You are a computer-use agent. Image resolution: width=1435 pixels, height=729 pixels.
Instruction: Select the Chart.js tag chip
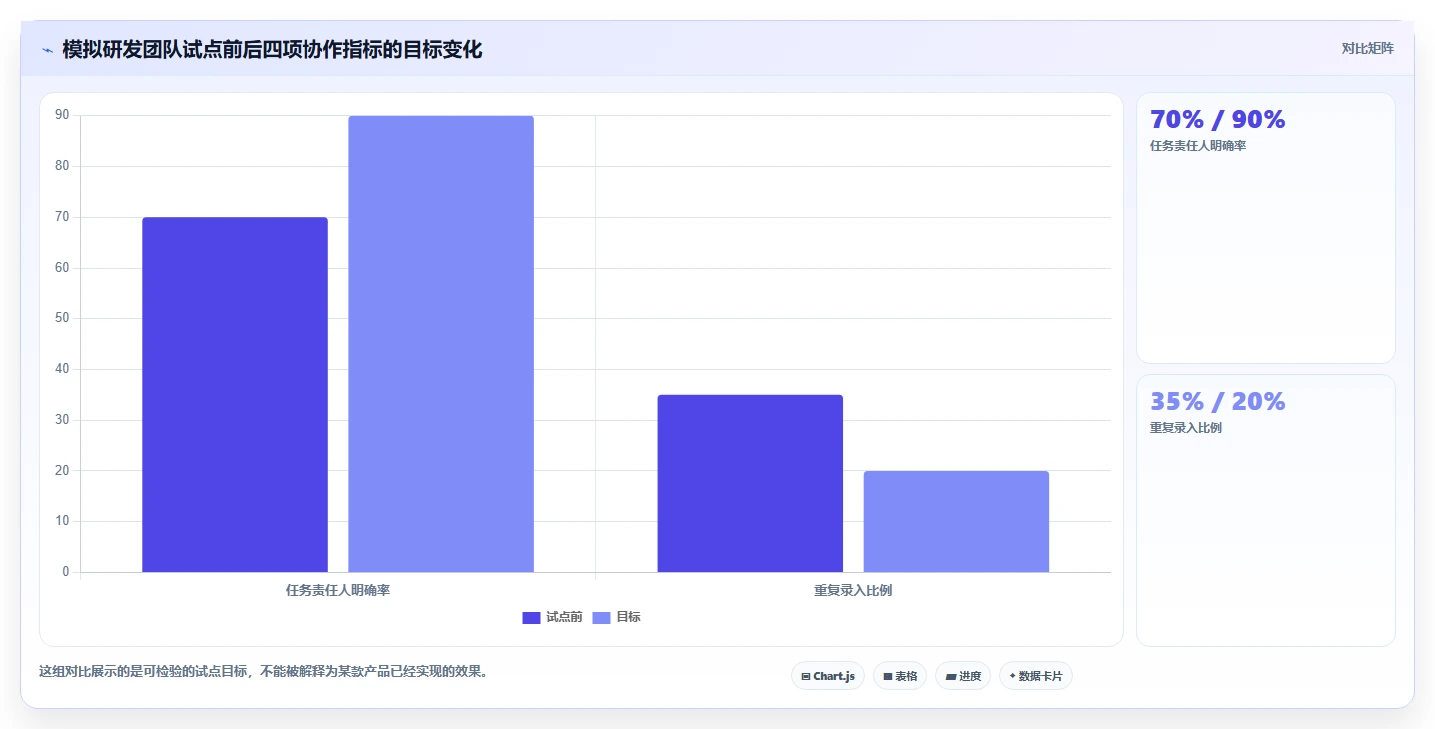tap(828, 676)
